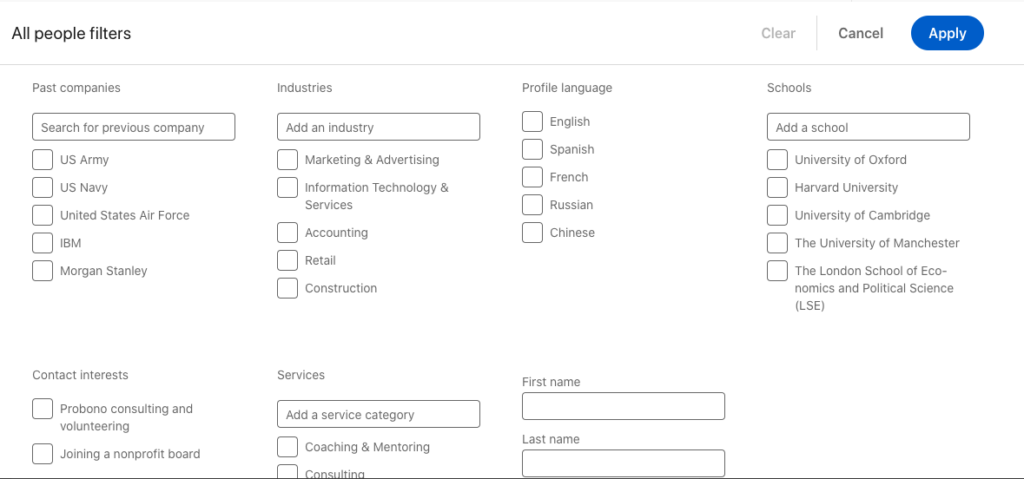Check Coaching & Mentoring service checkbox
The height and width of the screenshot is (479, 1024).
[x=287, y=447]
